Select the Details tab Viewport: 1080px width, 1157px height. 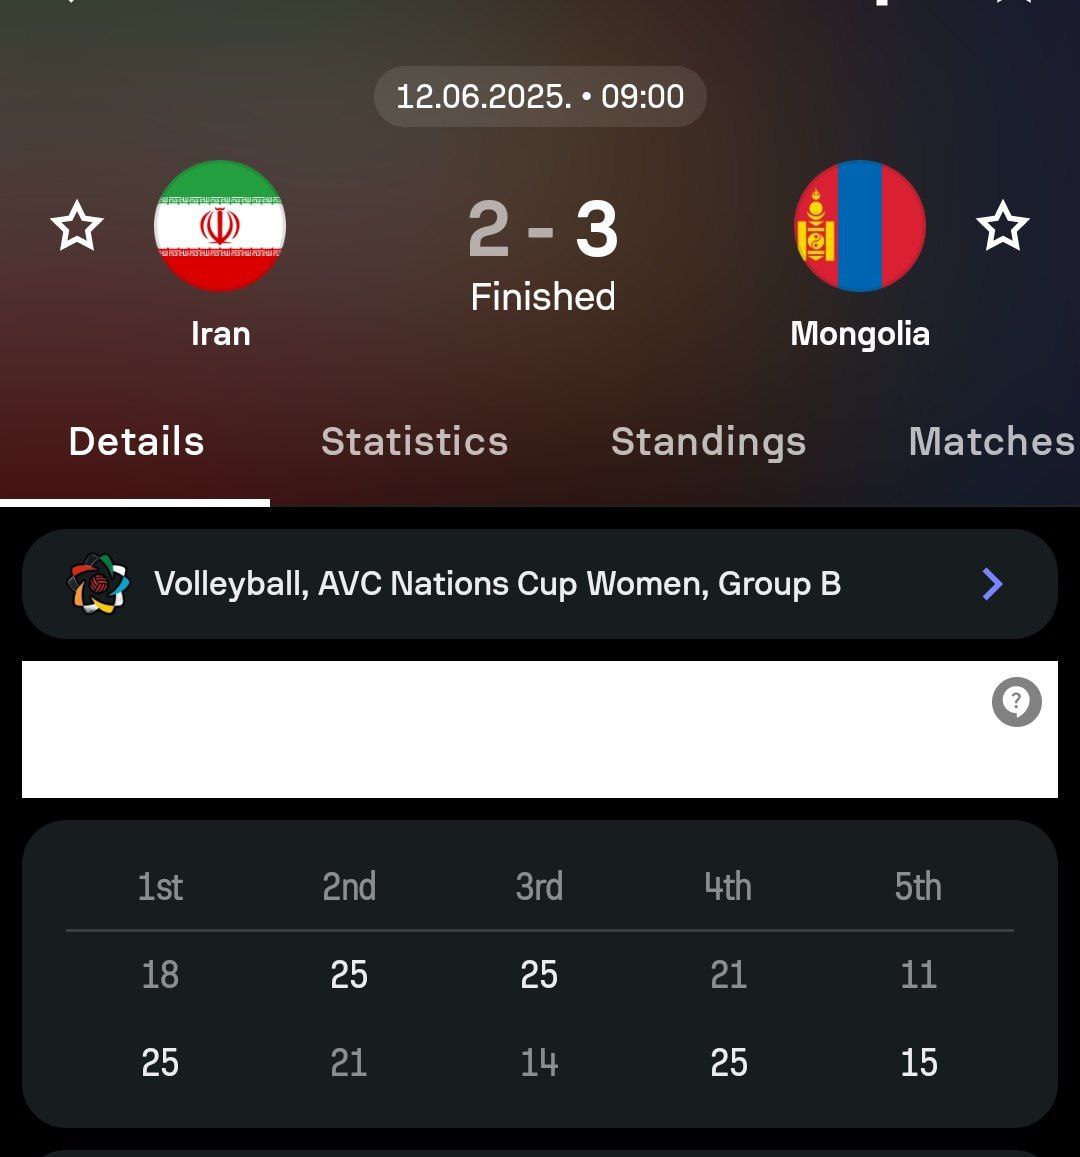(136, 442)
